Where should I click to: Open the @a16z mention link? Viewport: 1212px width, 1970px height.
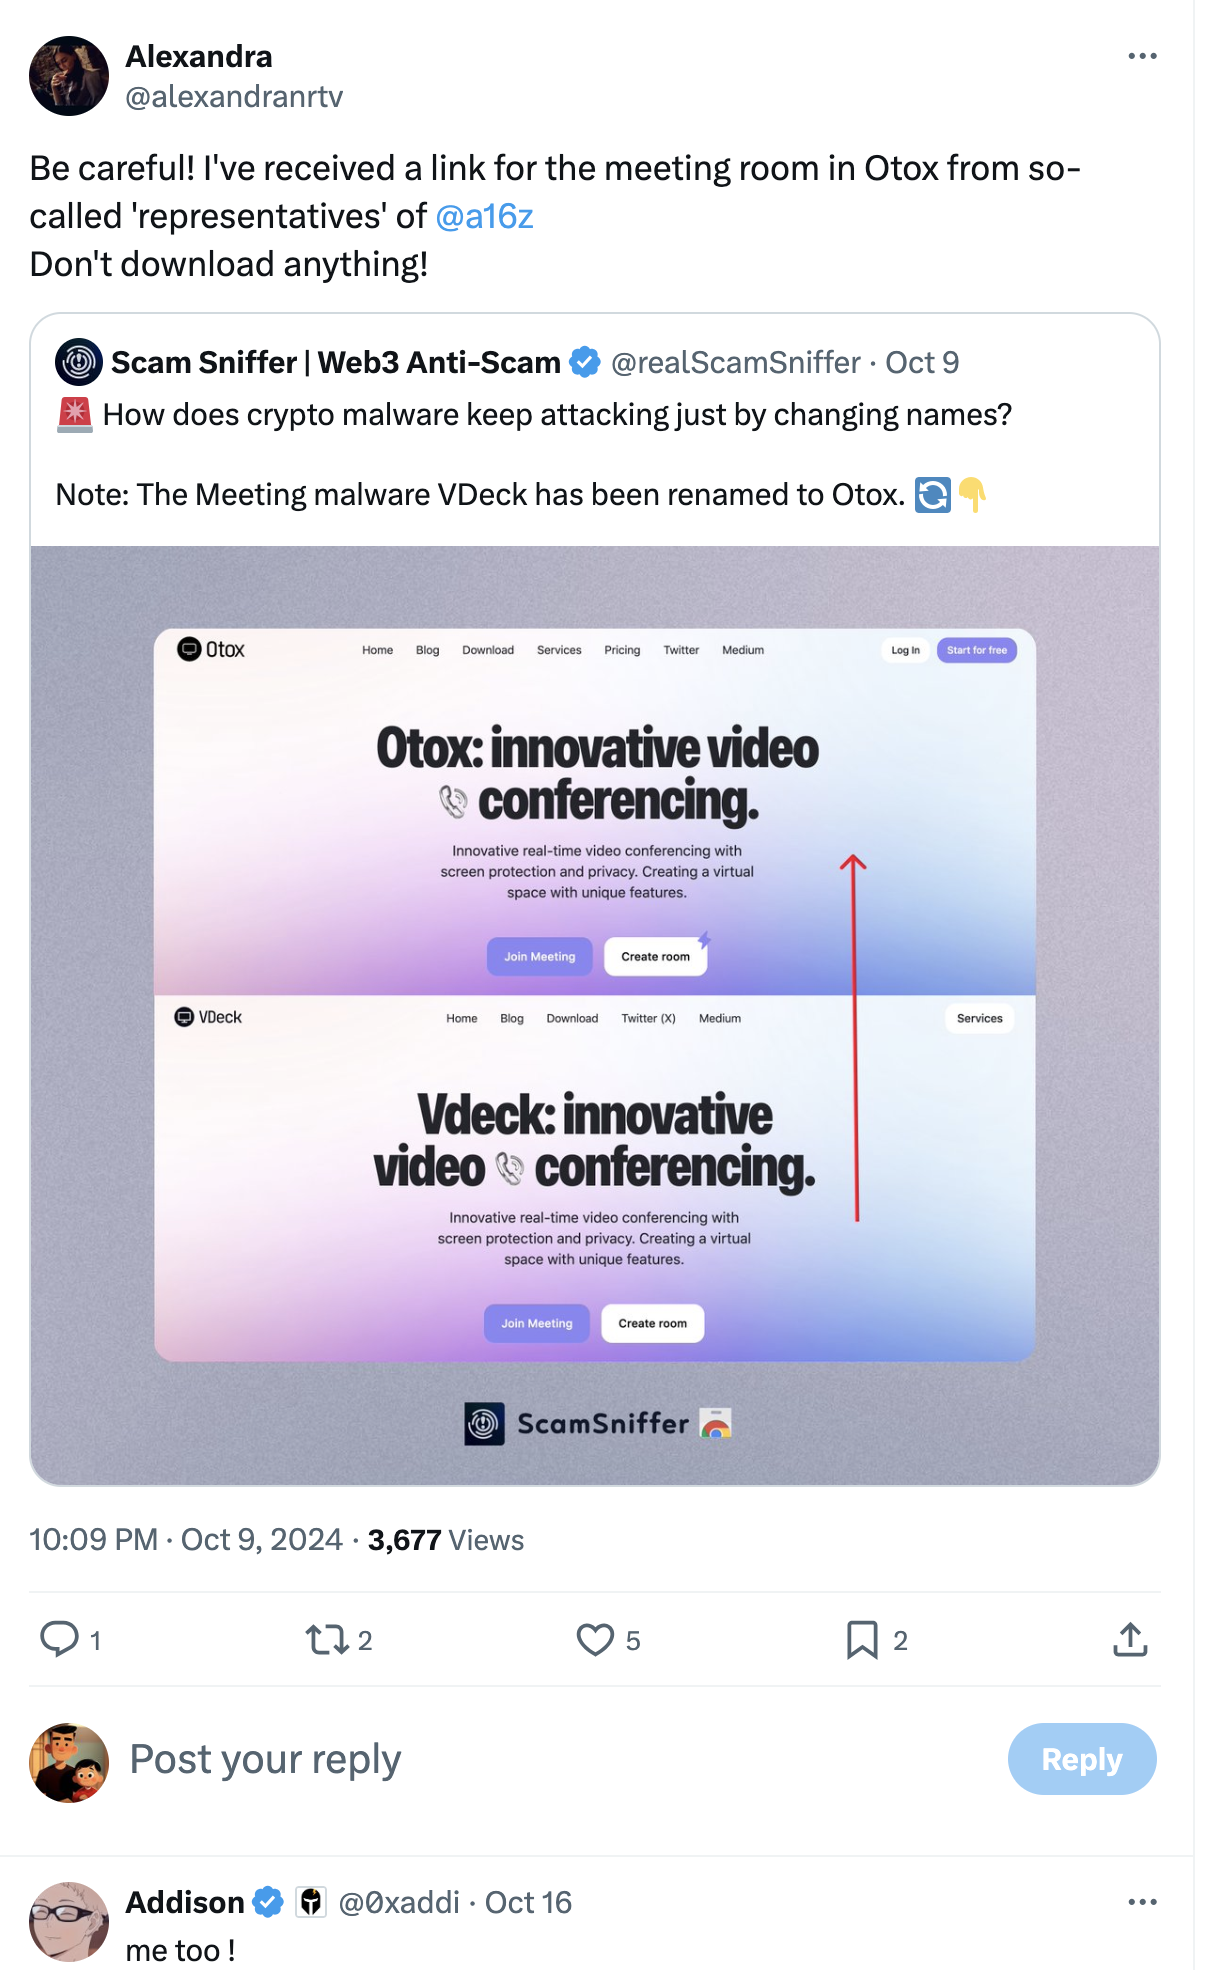coord(484,216)
